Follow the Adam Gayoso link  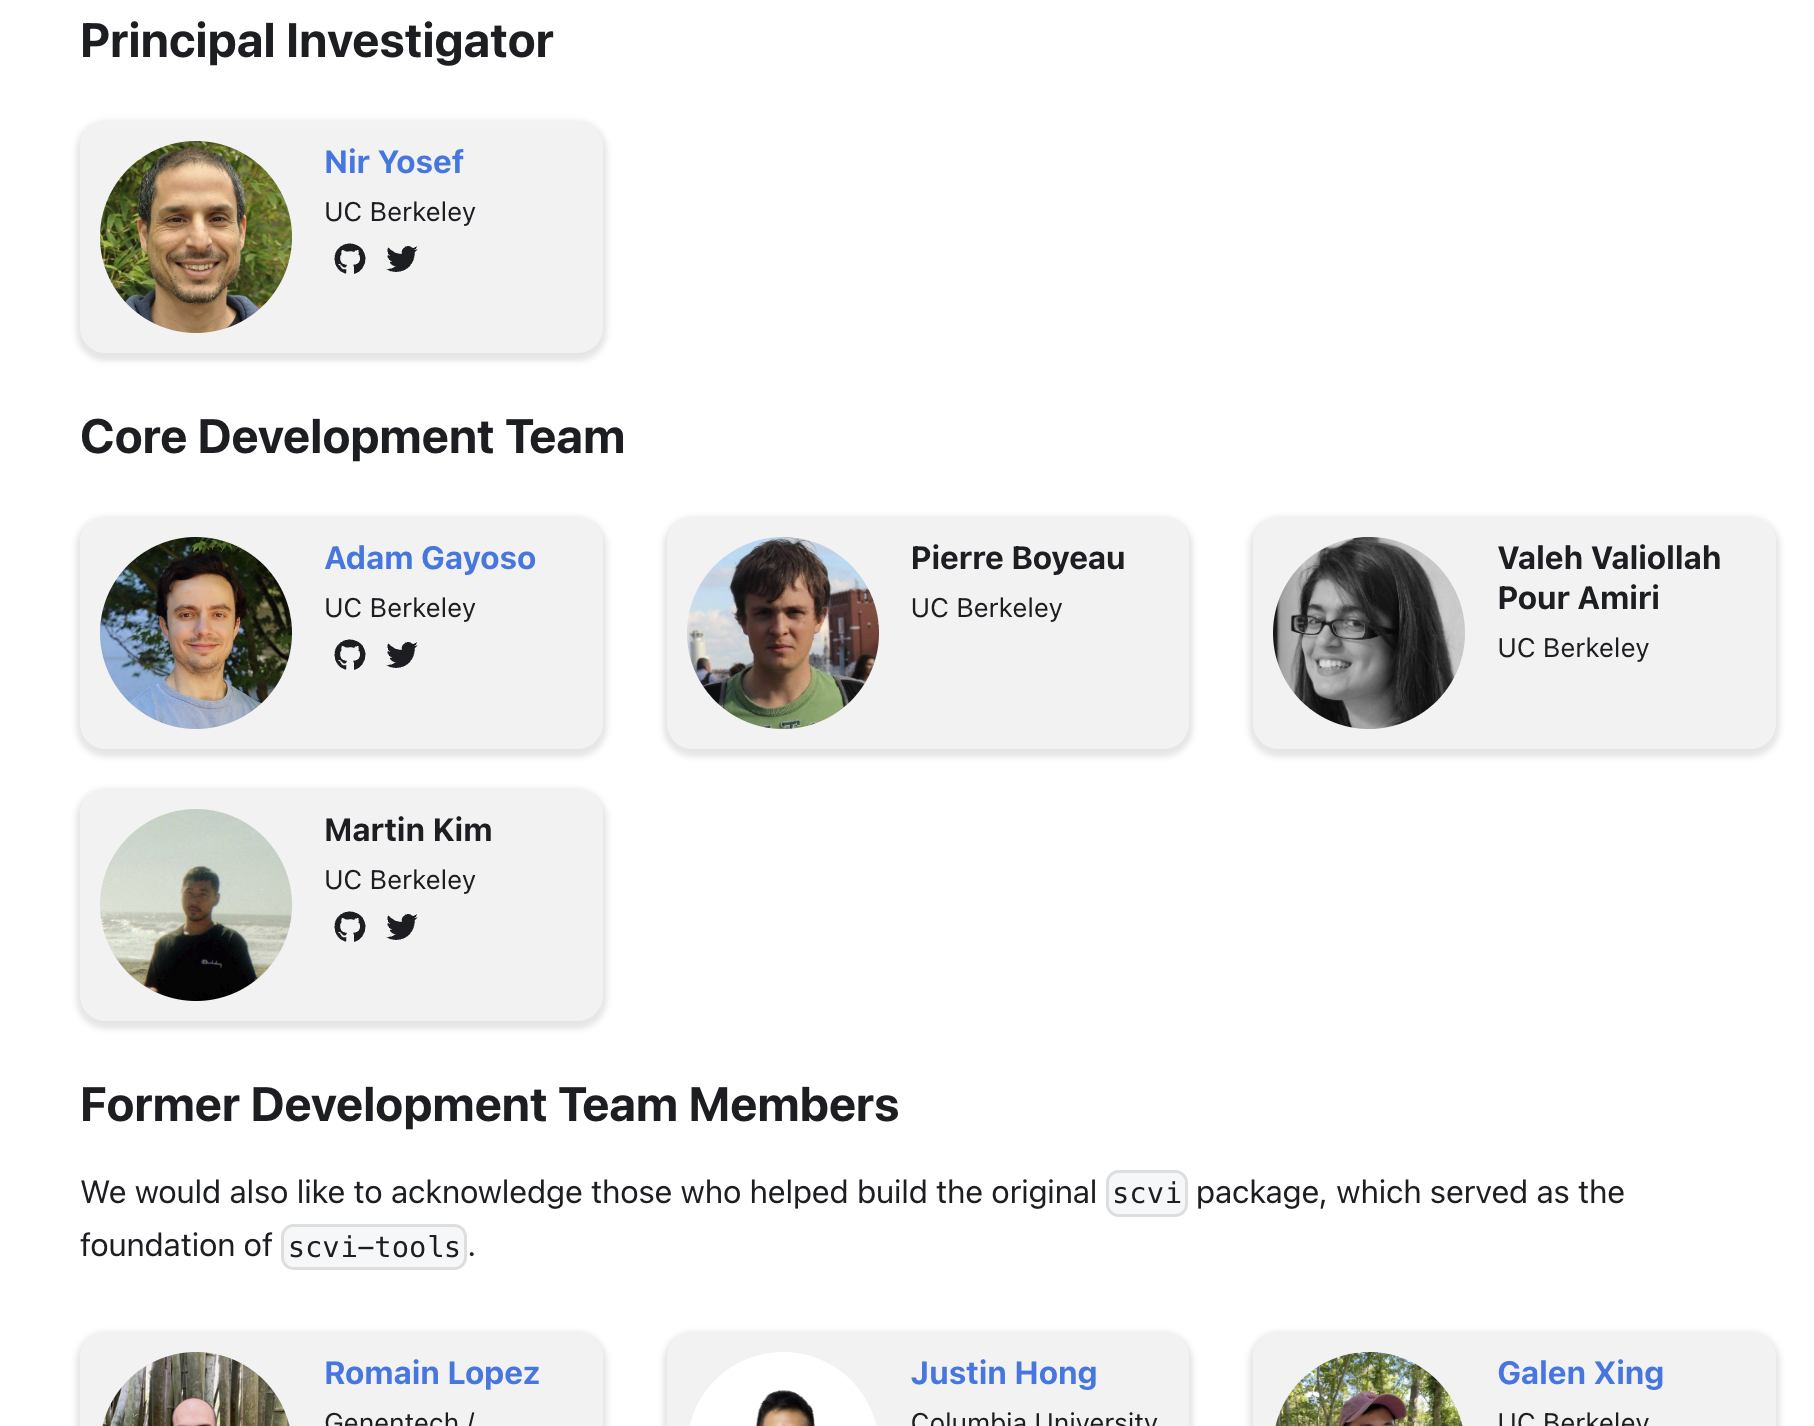coord(430,558)
